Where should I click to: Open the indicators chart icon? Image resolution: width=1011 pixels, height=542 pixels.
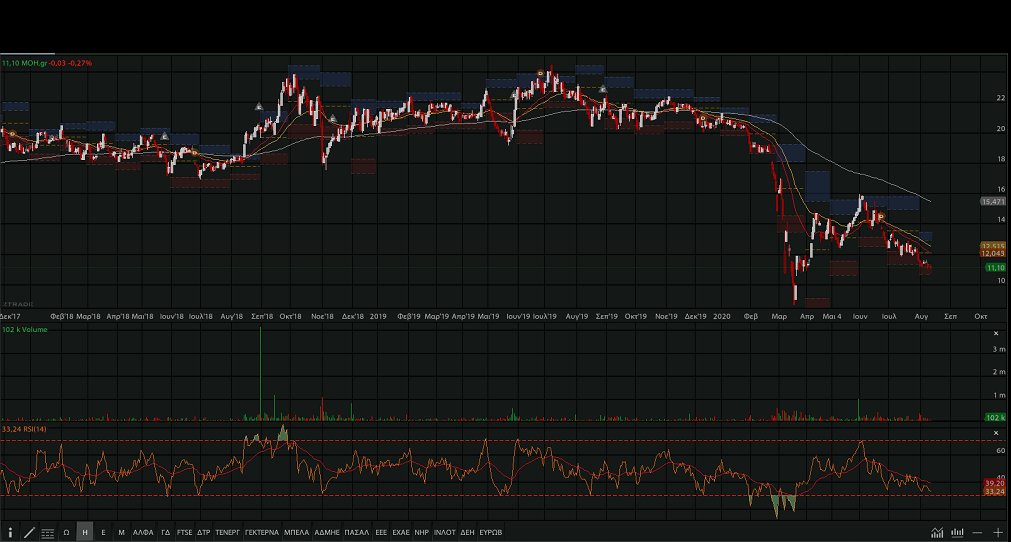pyautogui.click(x=937, y=533)
